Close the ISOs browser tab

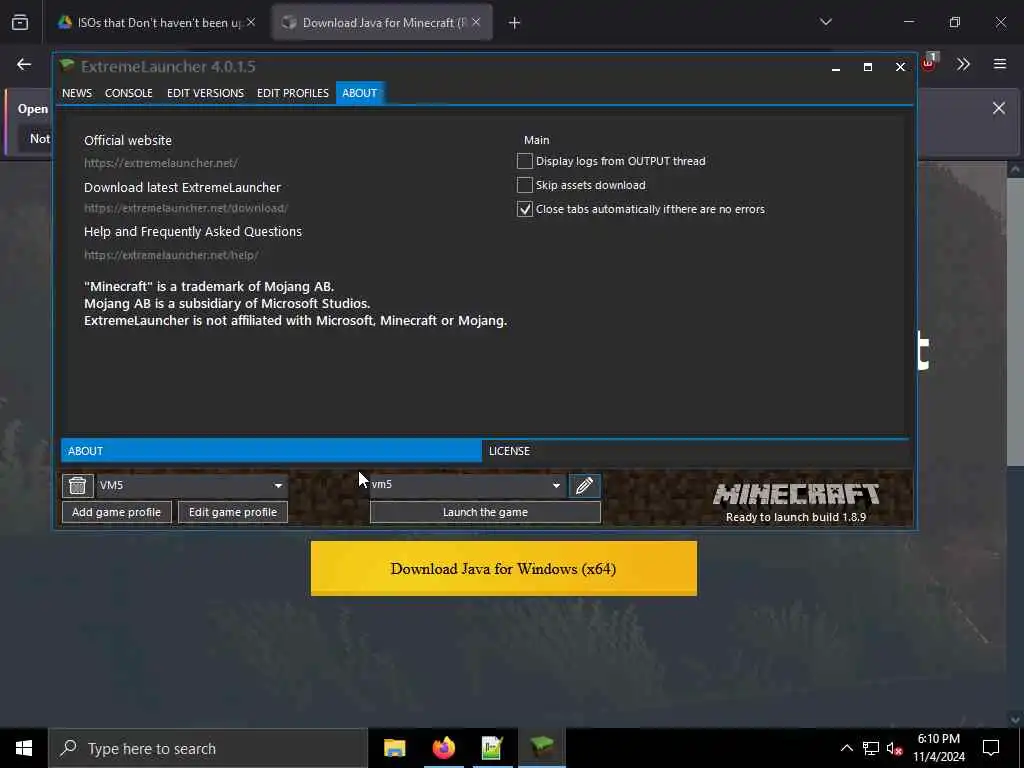coord(251,22)
